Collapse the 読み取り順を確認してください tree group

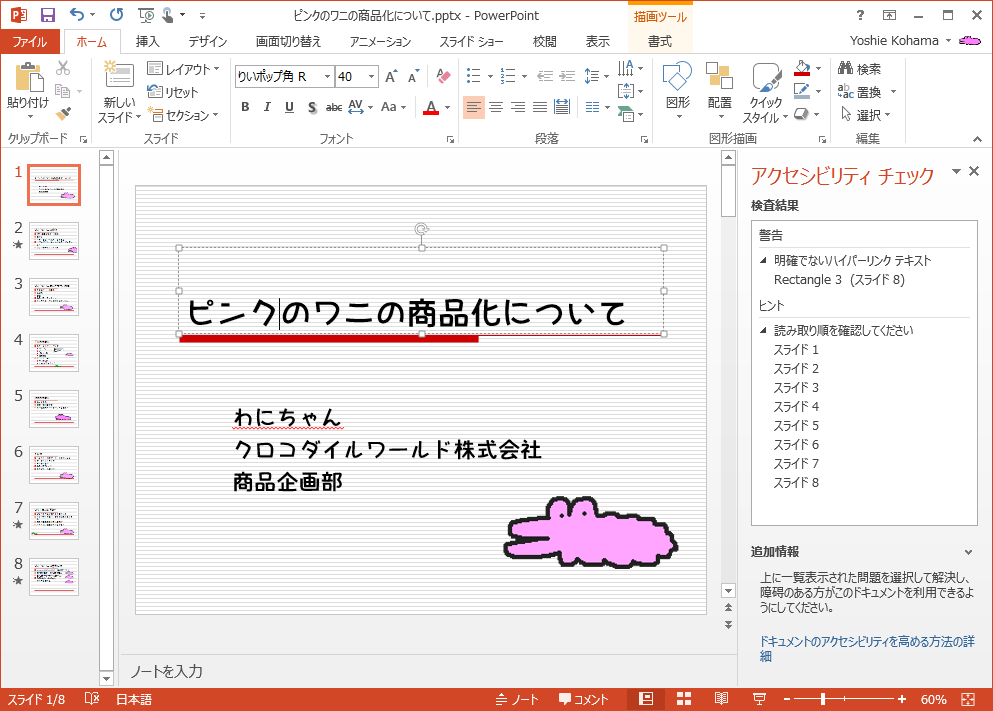(764, 330)
